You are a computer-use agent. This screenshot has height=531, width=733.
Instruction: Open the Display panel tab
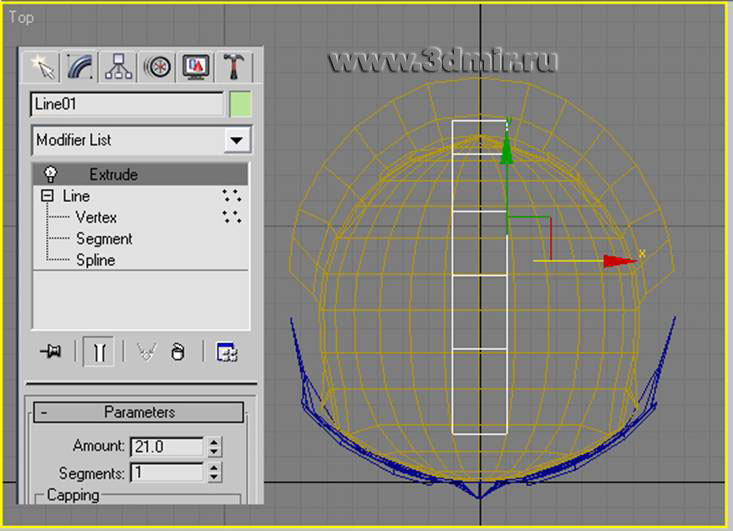point(196,66)
